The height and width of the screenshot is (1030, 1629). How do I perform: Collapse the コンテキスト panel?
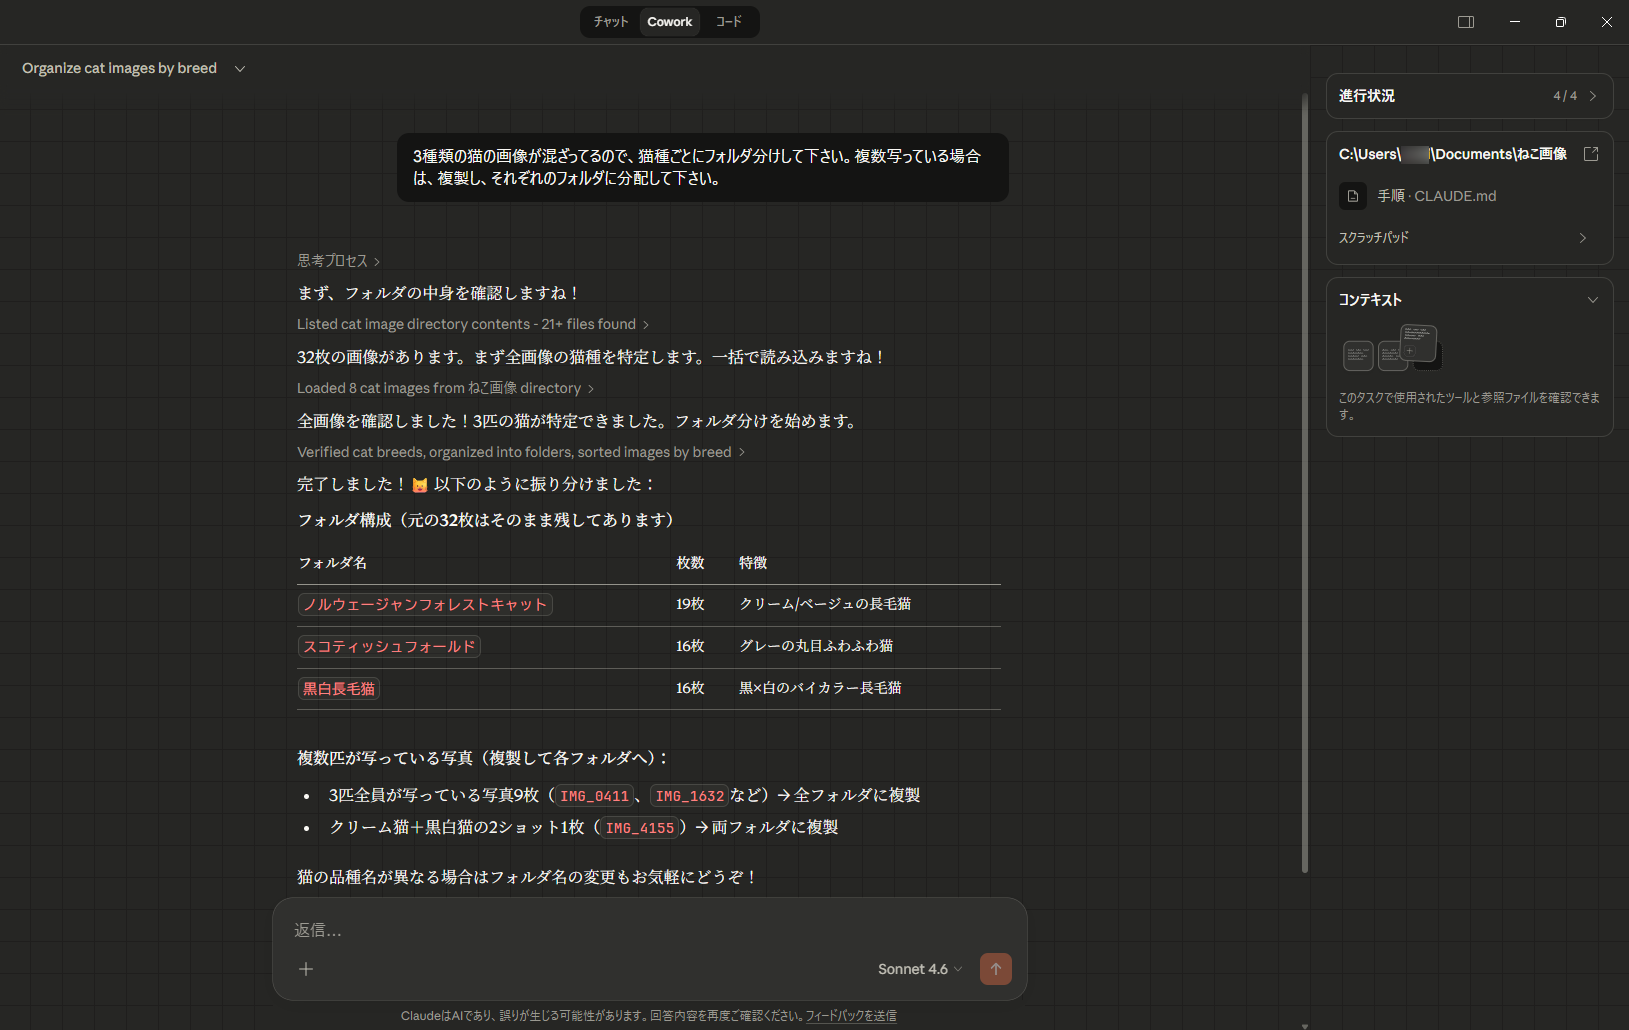[x=1592, y=300]
